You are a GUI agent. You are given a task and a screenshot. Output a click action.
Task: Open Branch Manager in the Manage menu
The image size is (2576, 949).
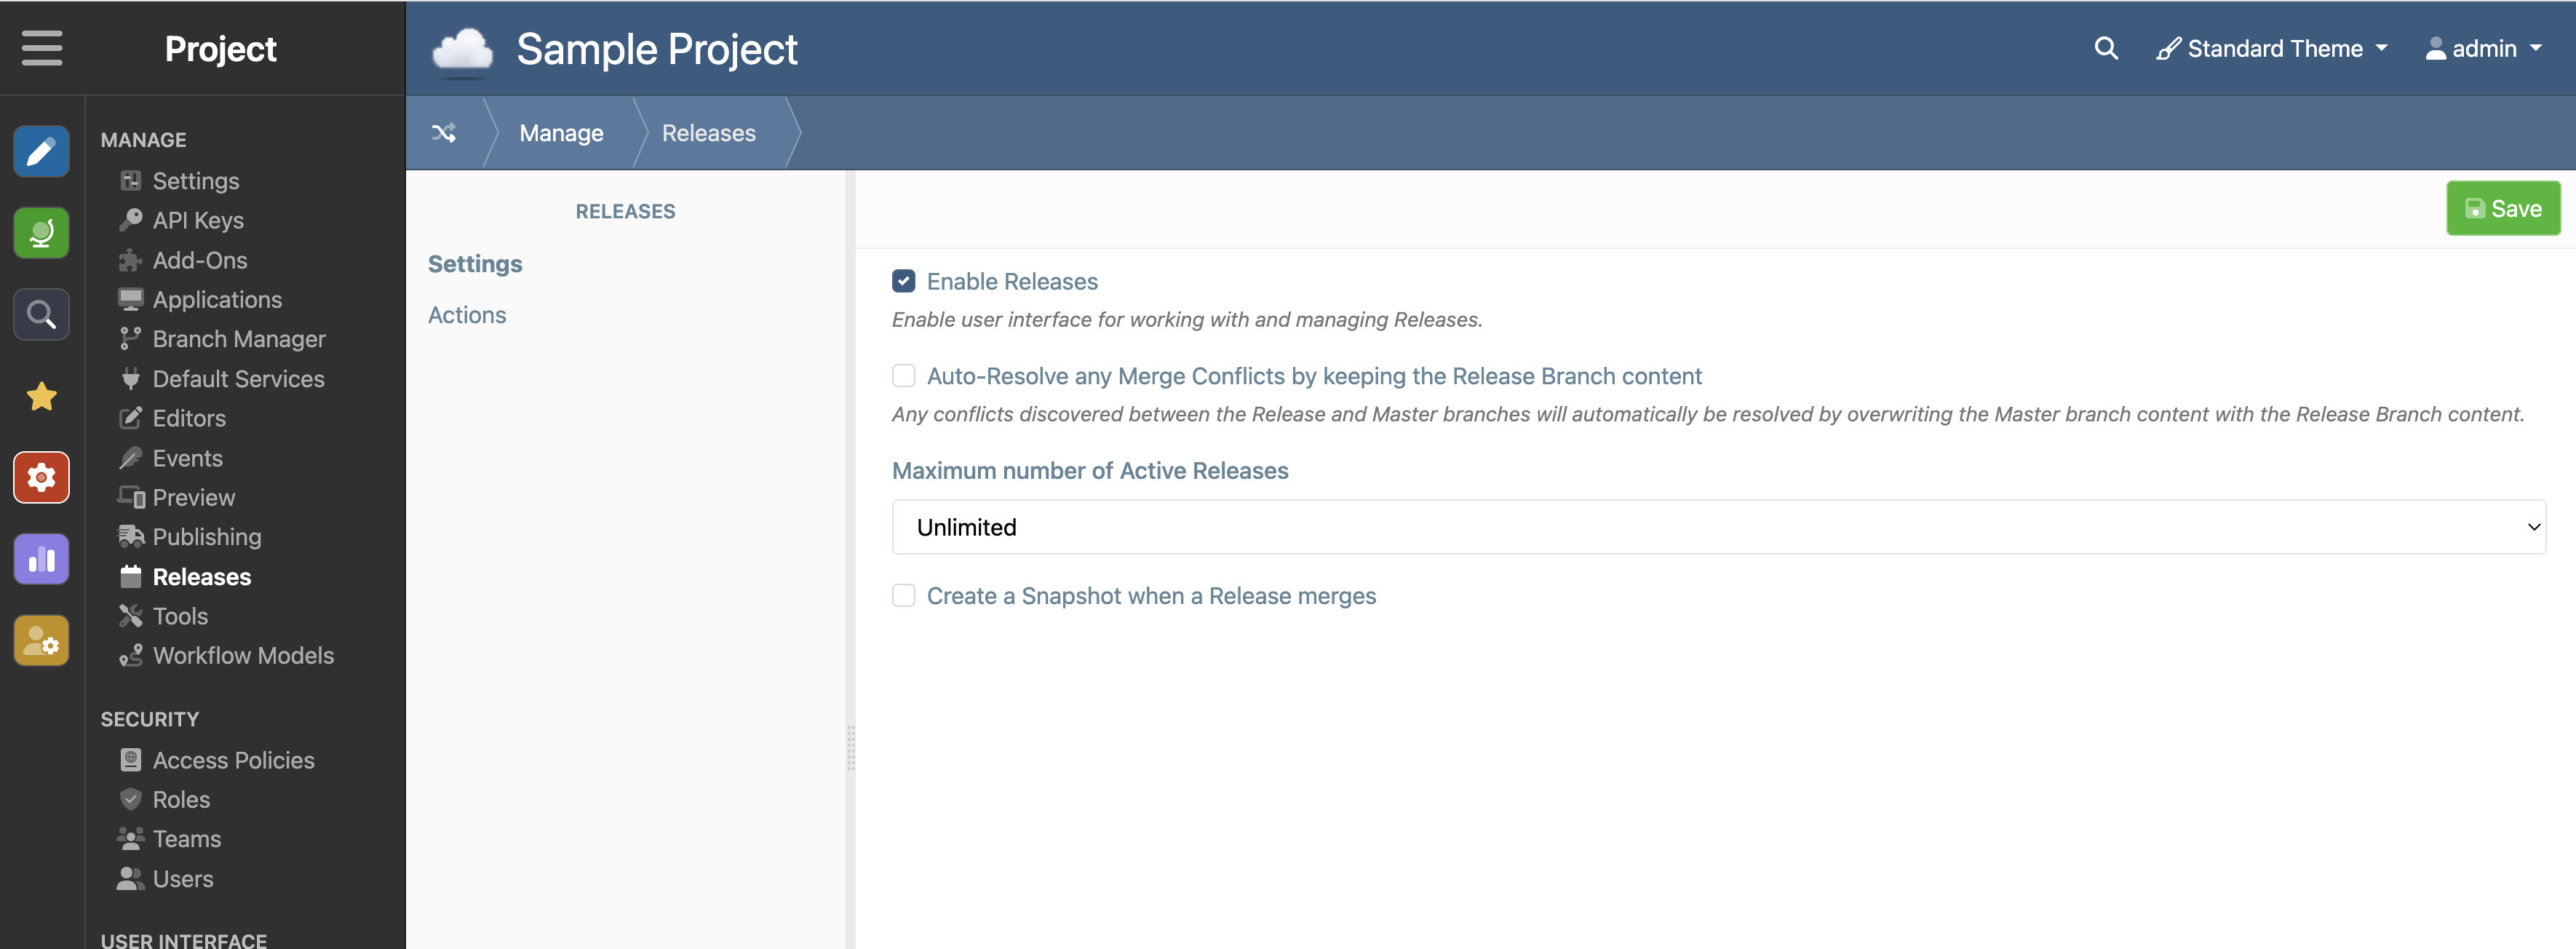(238, 339)
